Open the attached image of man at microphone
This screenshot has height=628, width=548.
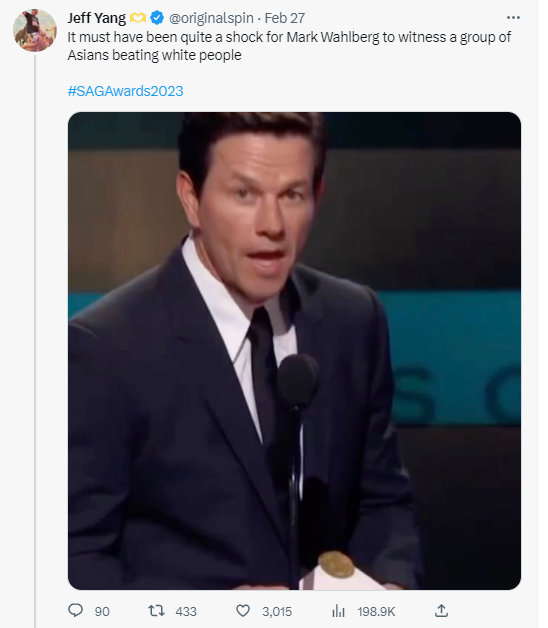(294, 350)
